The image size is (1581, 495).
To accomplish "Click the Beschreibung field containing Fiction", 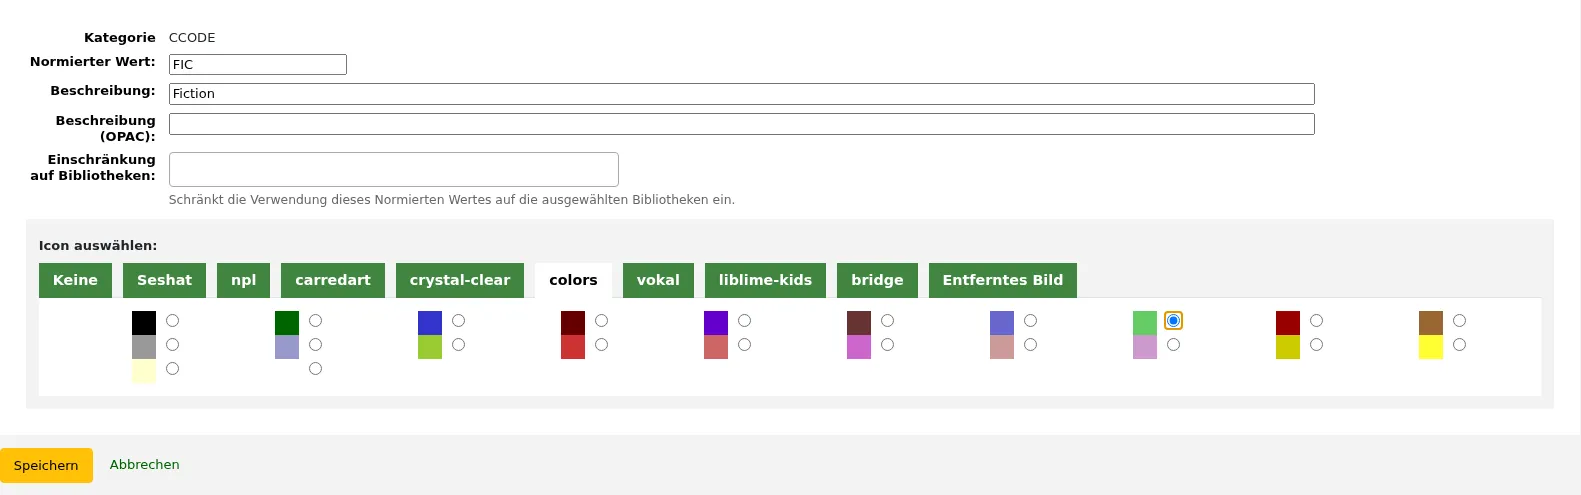I will (x=742, y=94).
